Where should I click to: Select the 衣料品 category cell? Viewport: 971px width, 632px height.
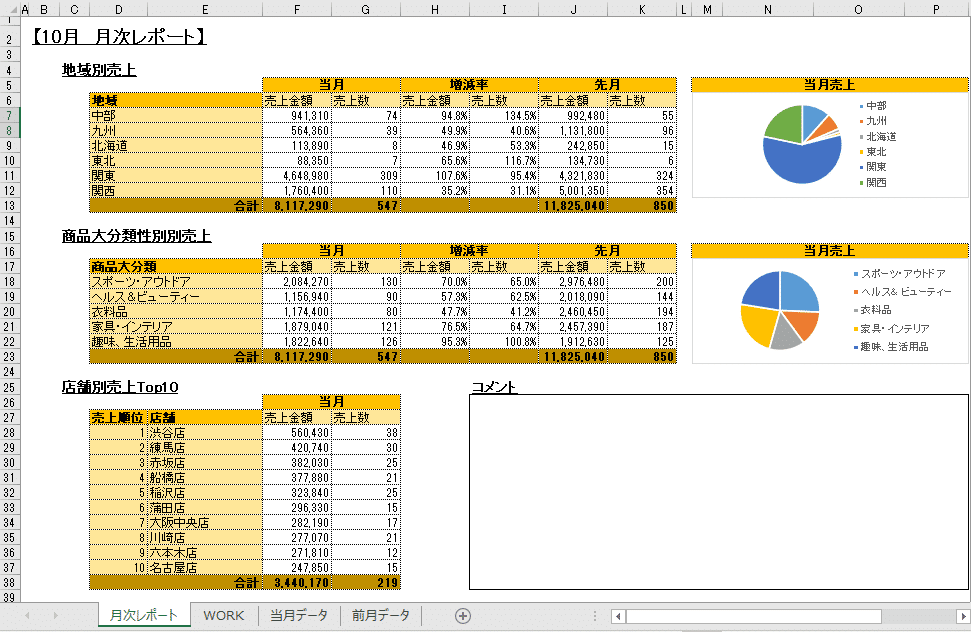click(176, 311)
